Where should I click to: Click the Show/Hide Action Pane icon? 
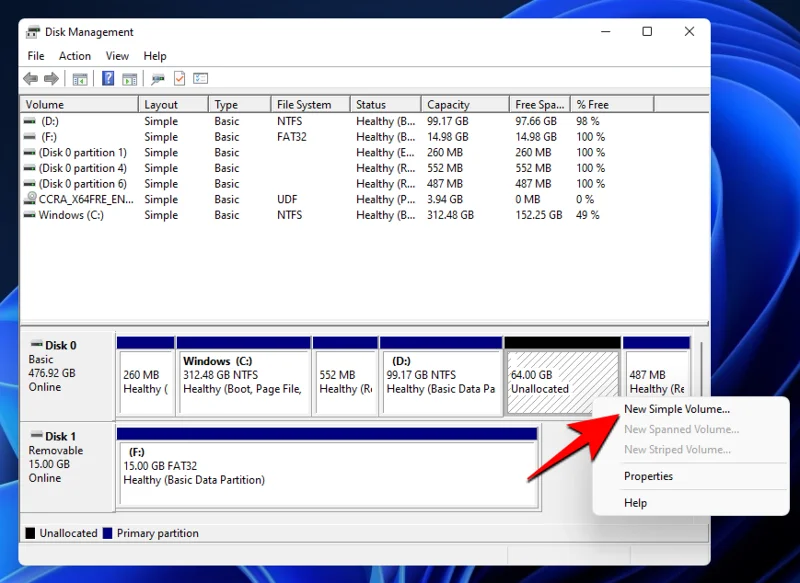point(128,79)
